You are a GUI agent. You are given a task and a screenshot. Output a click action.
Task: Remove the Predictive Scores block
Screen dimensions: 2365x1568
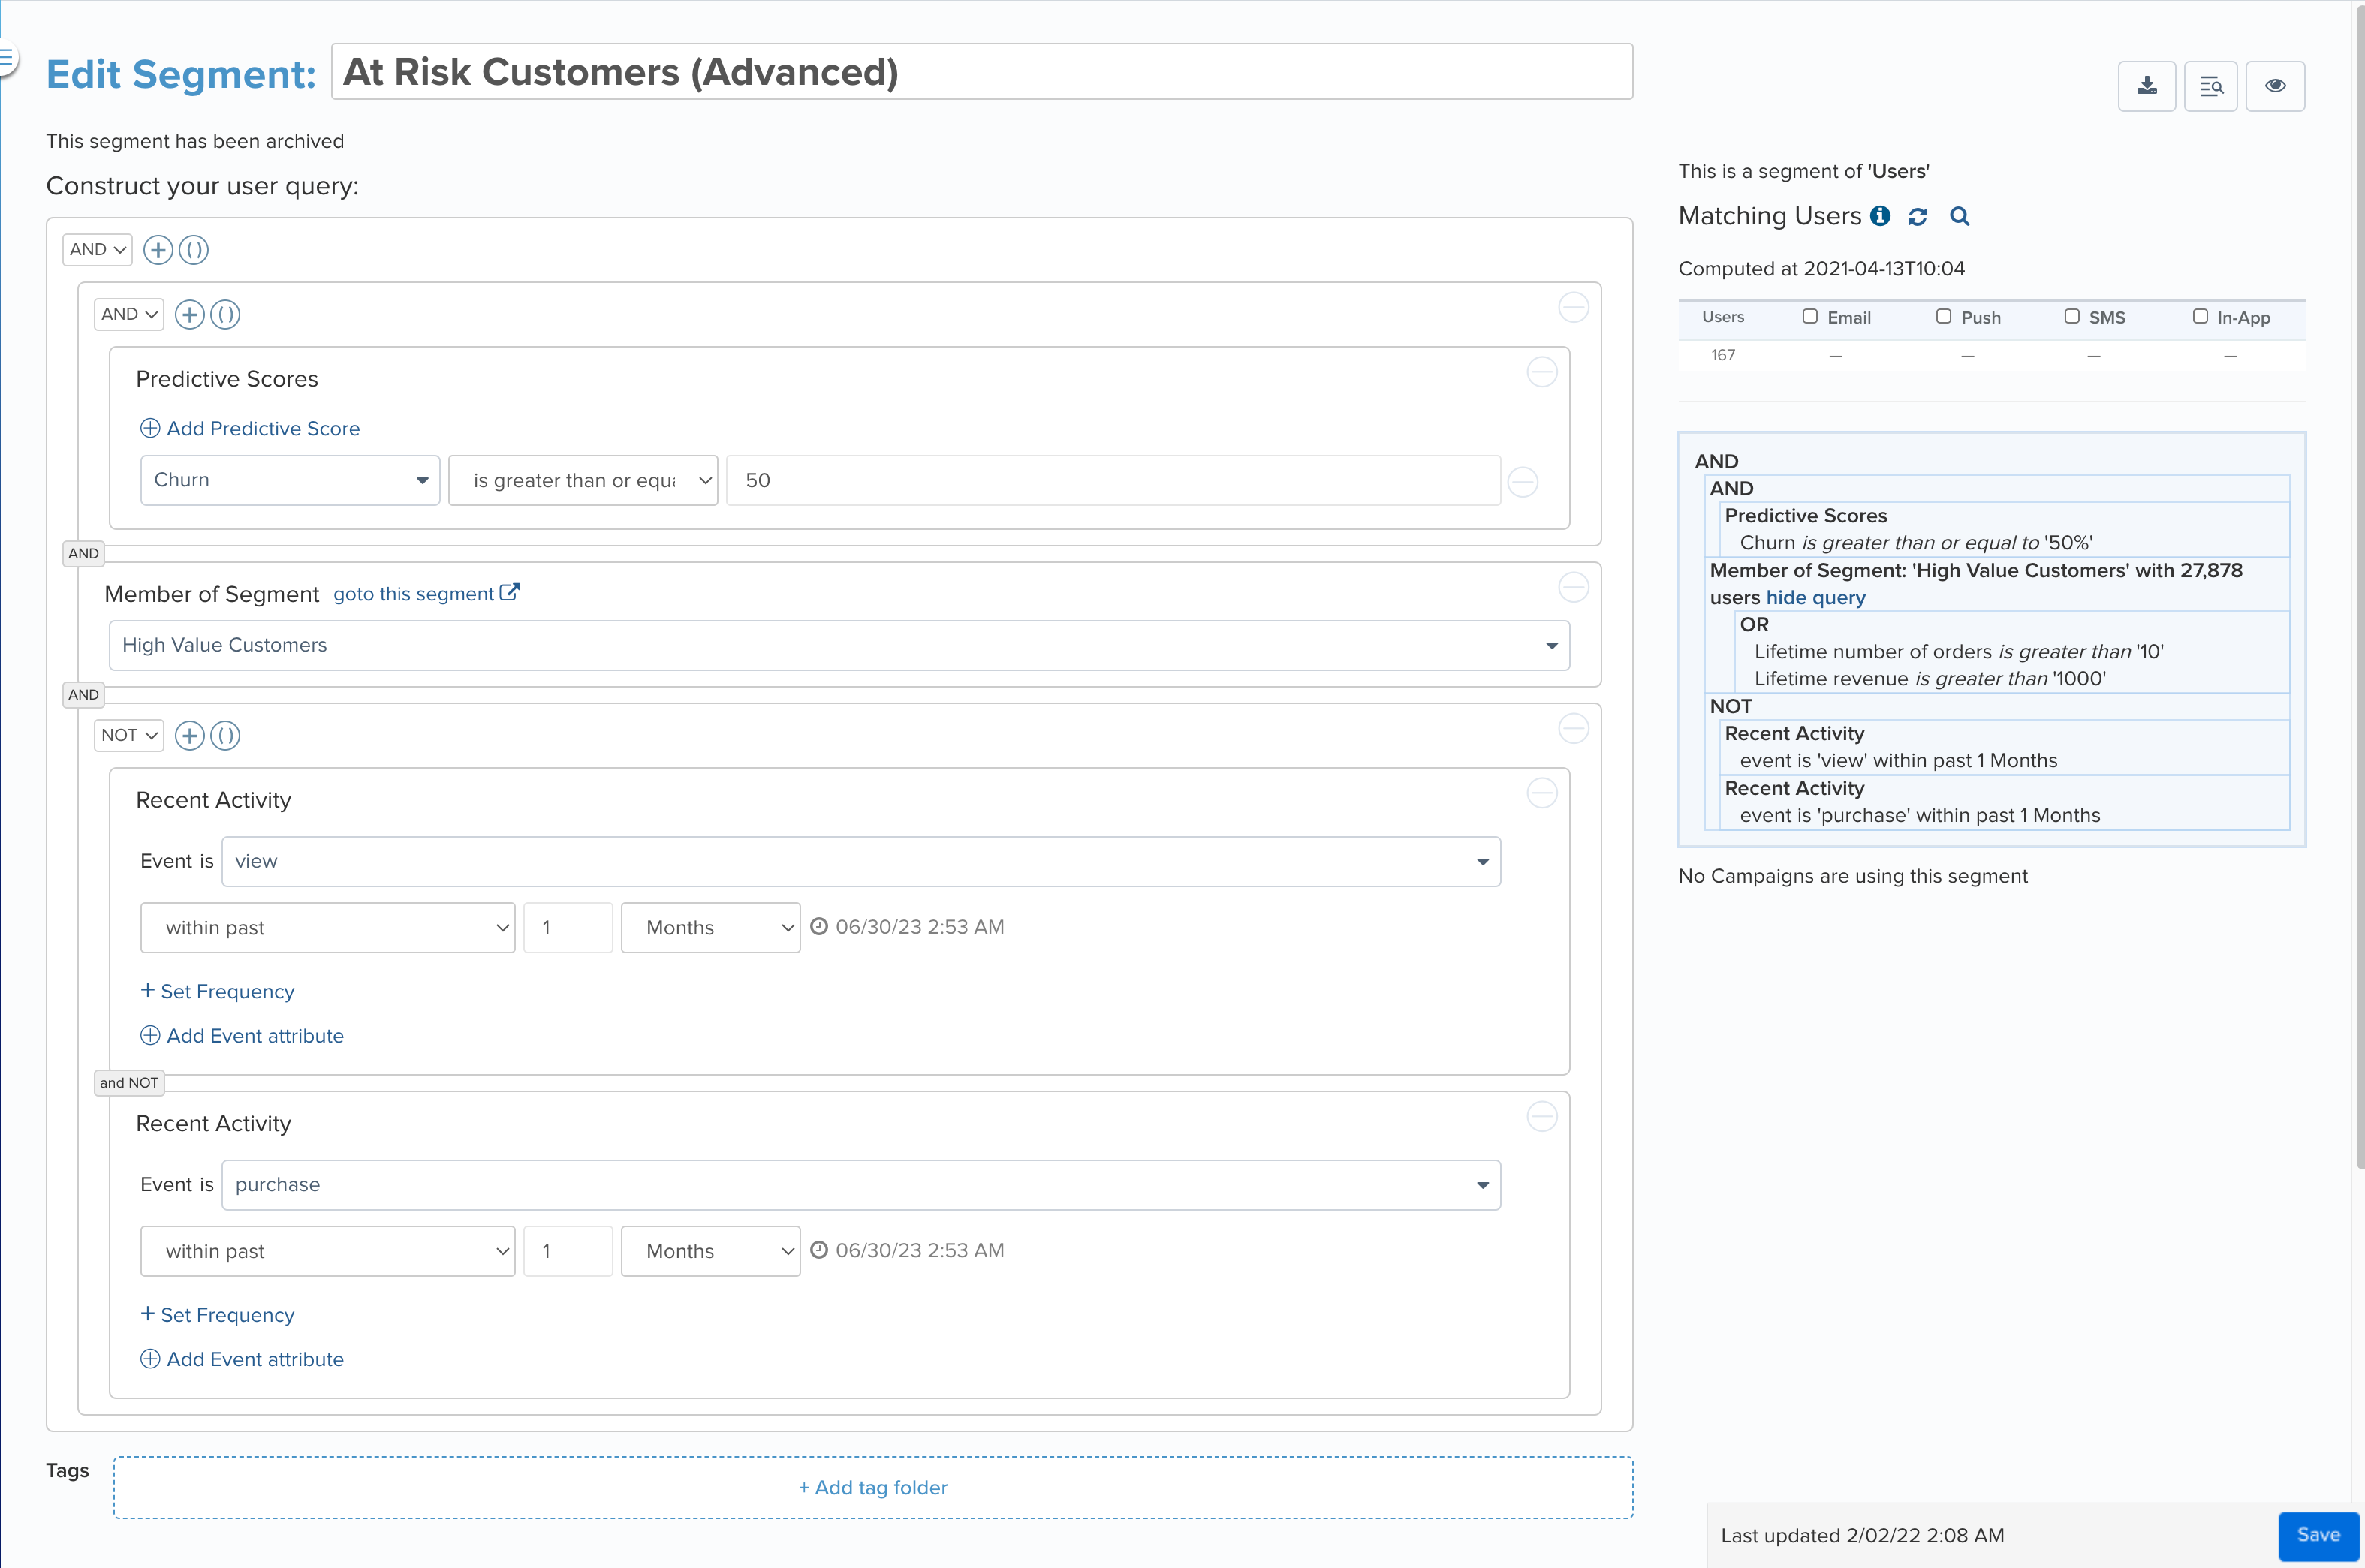pyautogui.click(x=1542, y=372)
